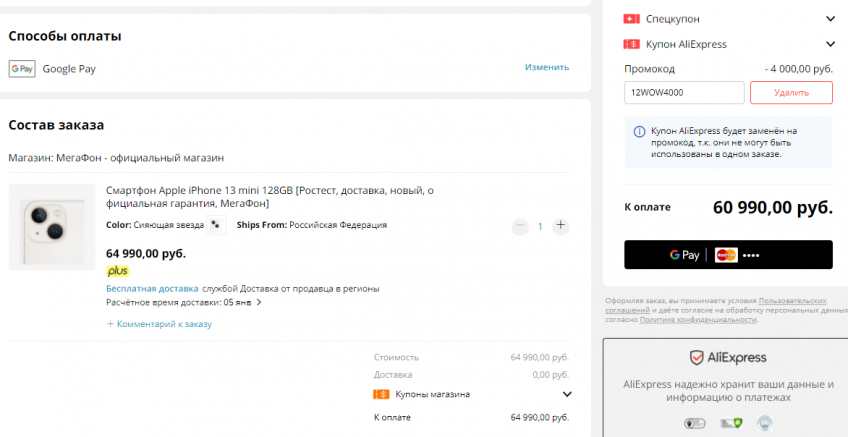Open estimated delivery time details arrow

click(259, 302)
